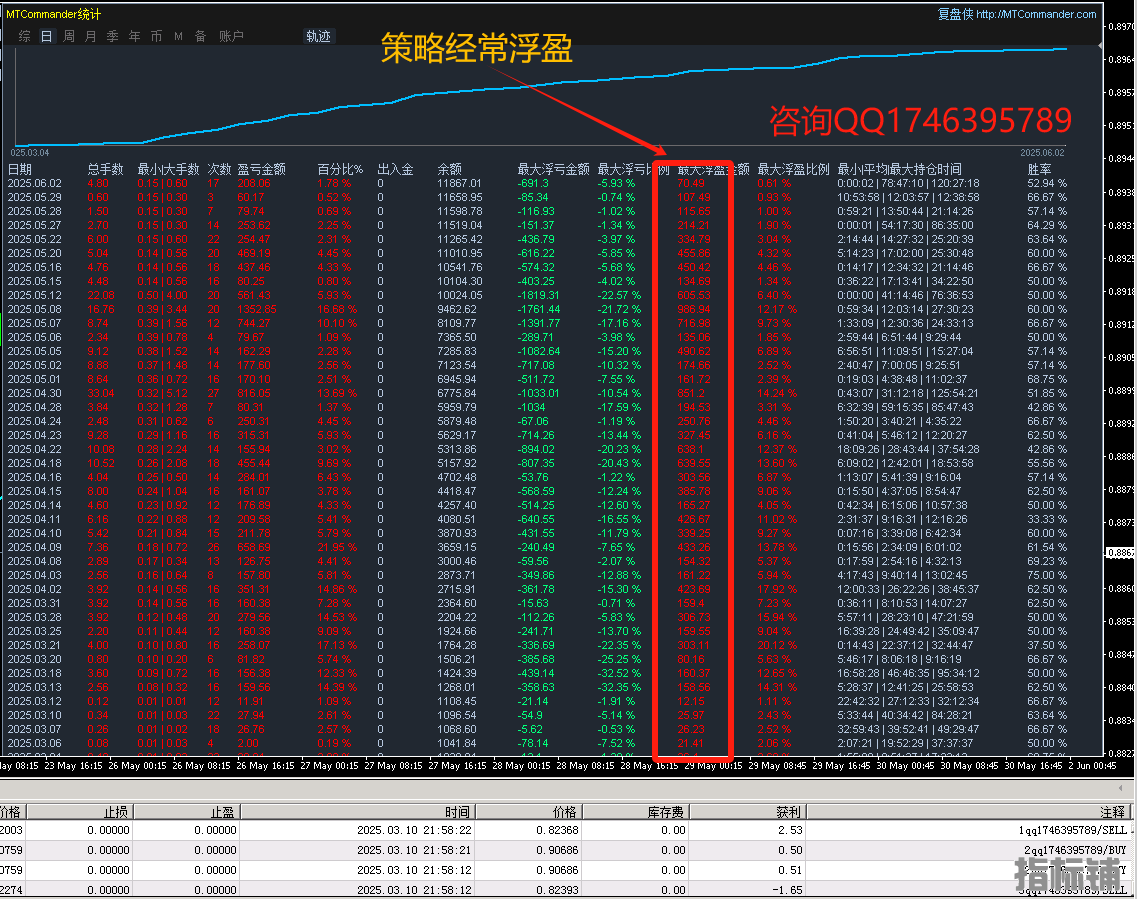Switch to the 综 summary tab
This screenshot has height=899, width=1137.
coord(25,36)
